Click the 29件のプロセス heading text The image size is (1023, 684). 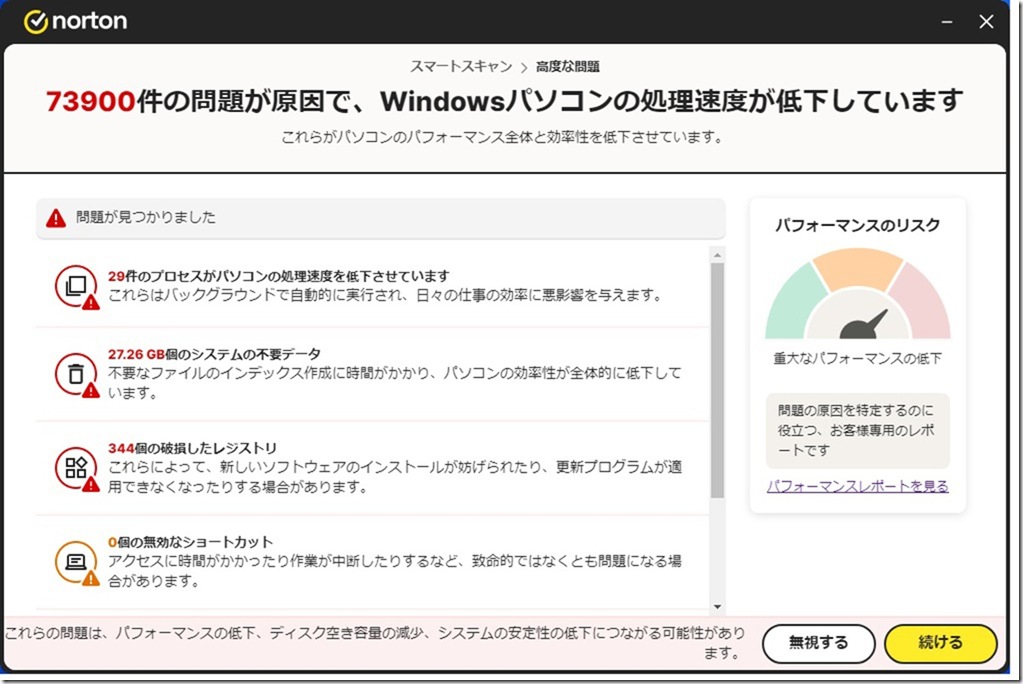(279, 276)
